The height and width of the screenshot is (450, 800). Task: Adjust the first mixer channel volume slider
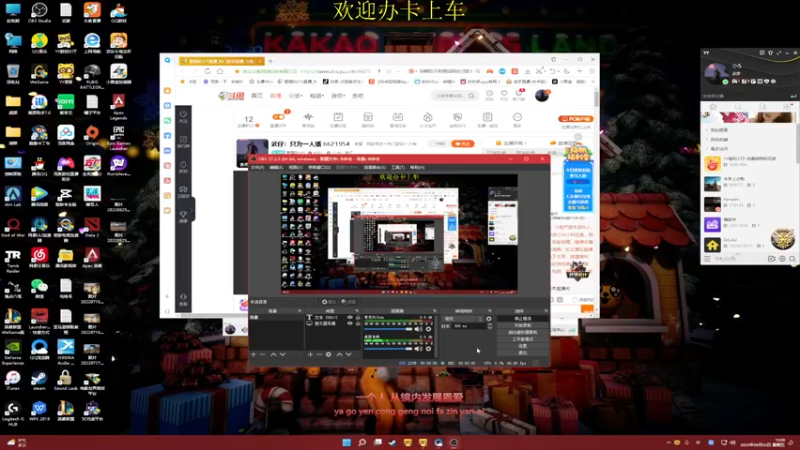point(388,329)
